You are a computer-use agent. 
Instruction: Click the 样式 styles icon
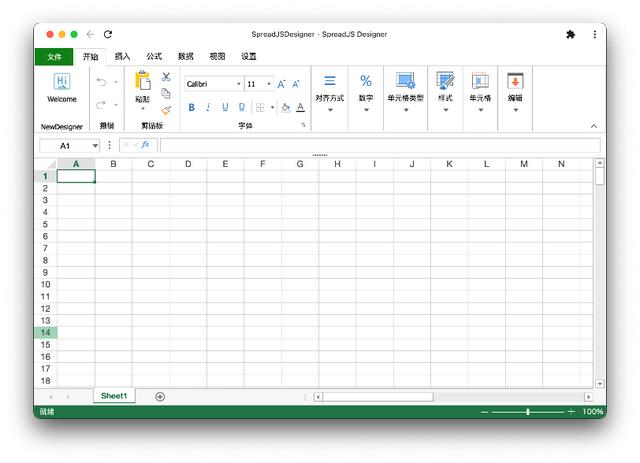click(x=445, y=81)
